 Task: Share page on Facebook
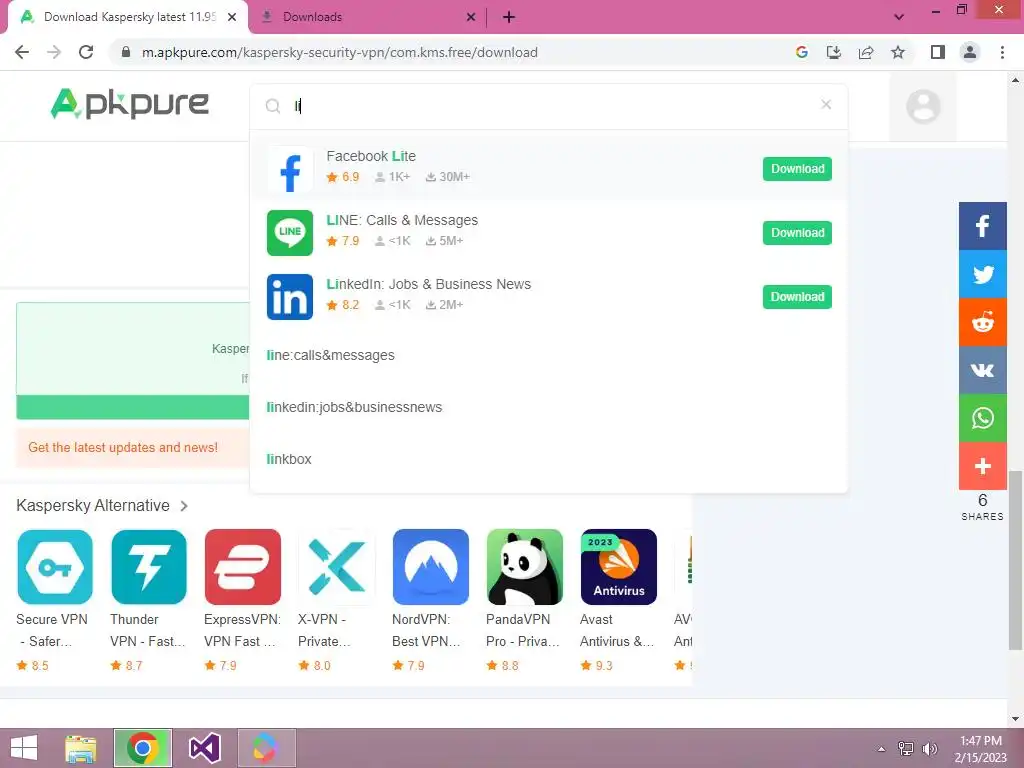pyautogui.click(x=983, y=226)
